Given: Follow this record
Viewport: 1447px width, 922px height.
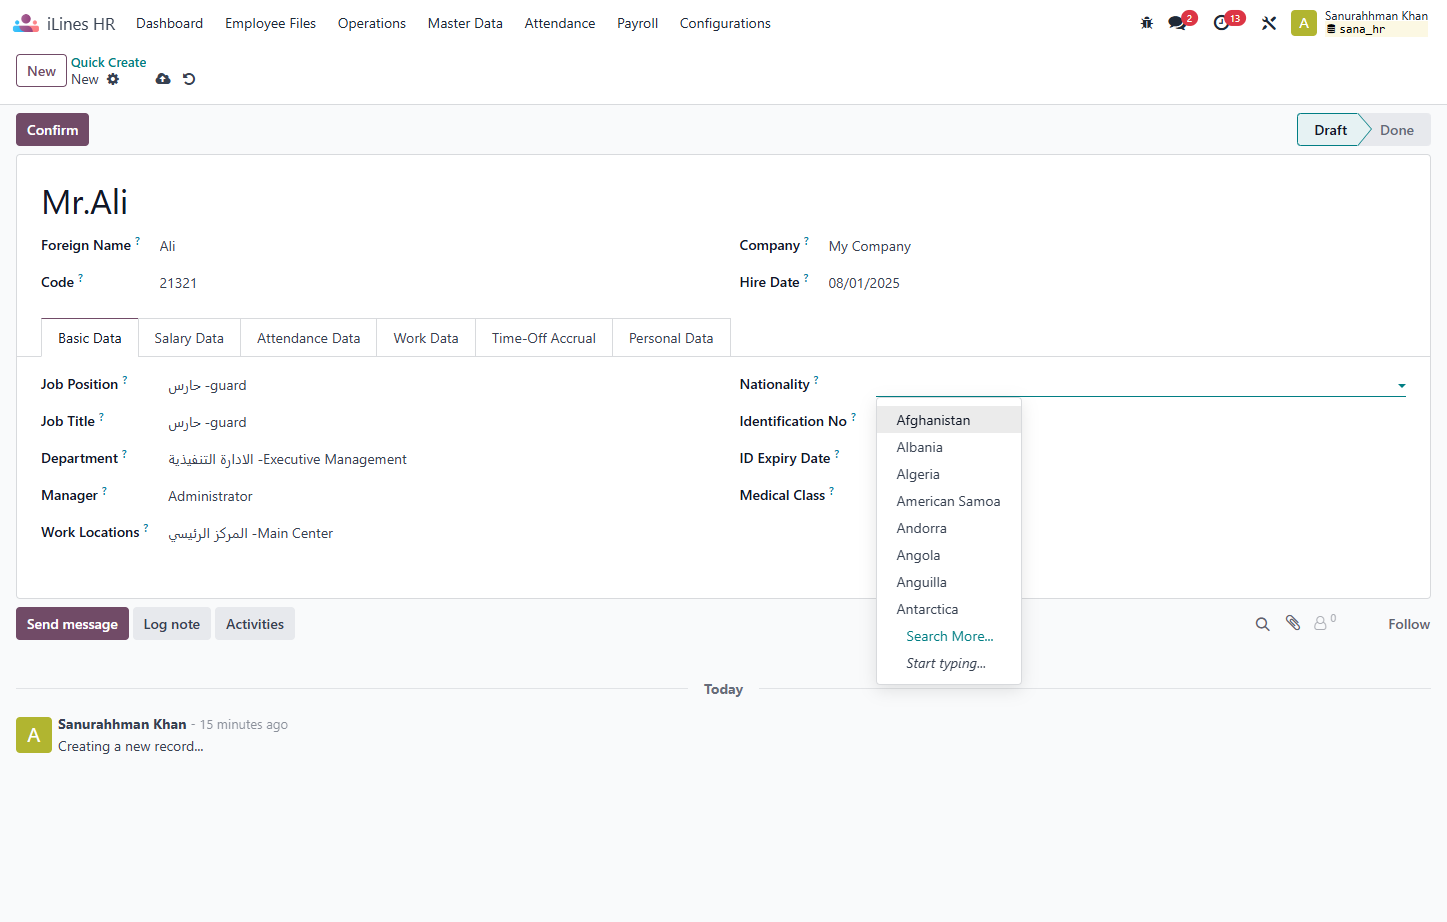Looking at the screenshot, I should click(x=1409, y=624).
